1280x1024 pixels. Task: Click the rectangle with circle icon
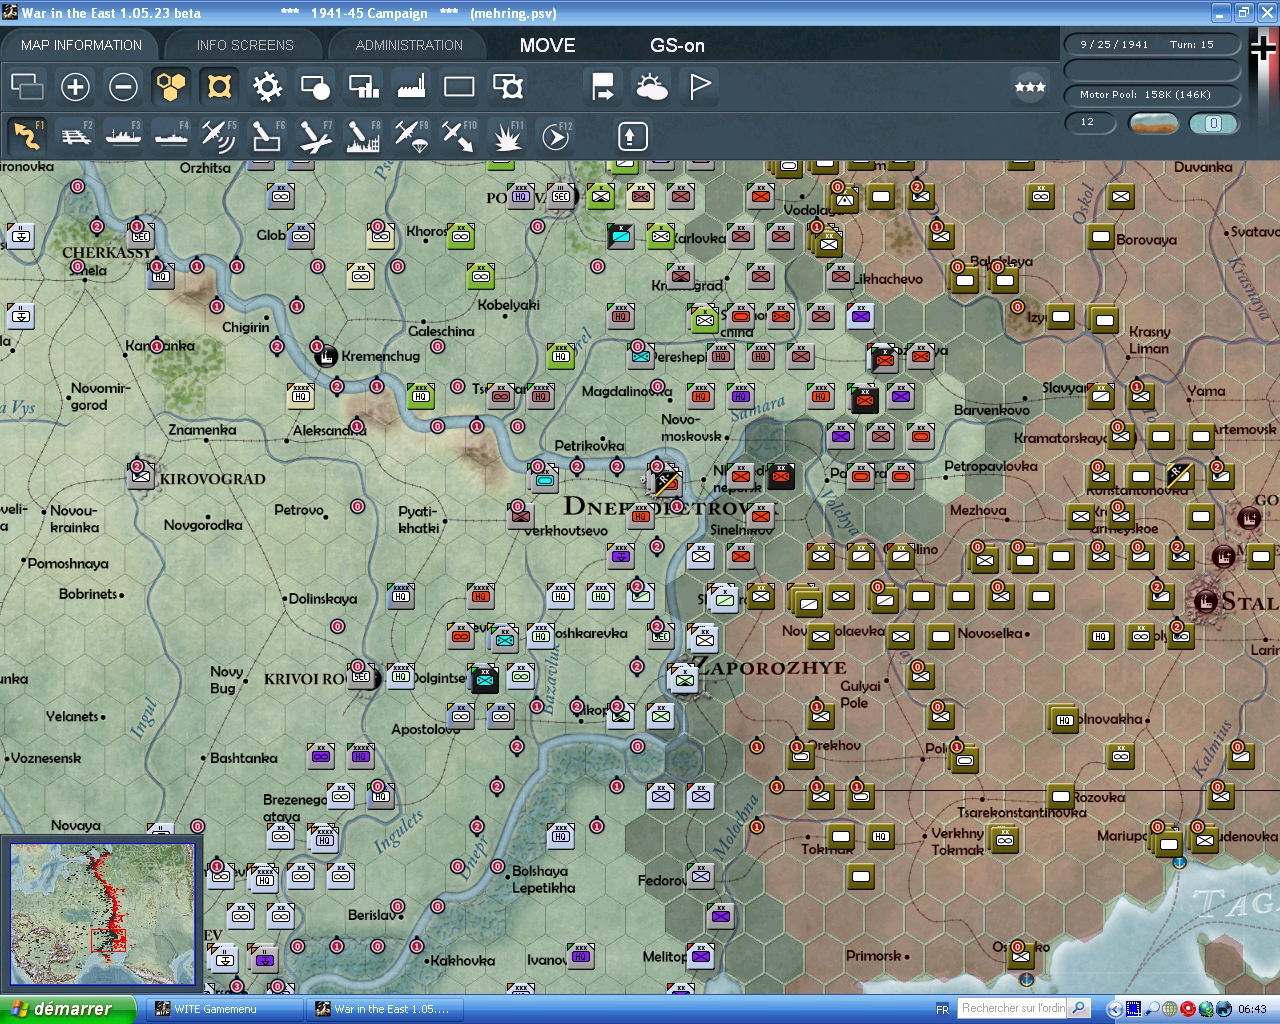coord(315,87)
